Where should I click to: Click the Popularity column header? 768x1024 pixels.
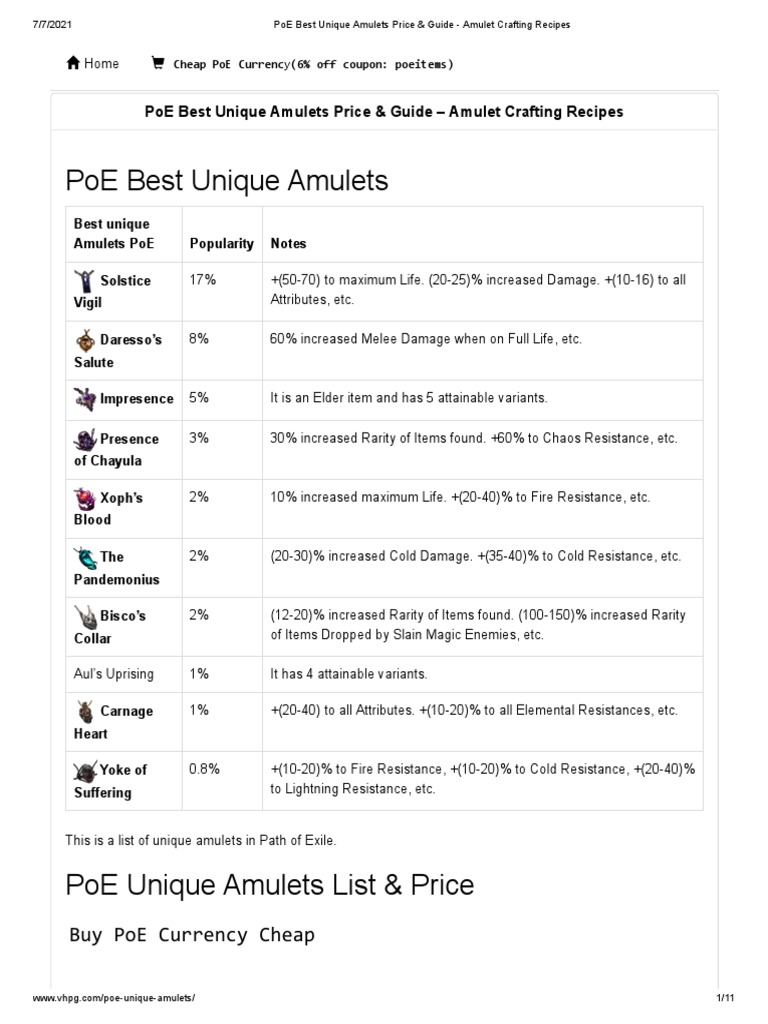pos(221,243)
